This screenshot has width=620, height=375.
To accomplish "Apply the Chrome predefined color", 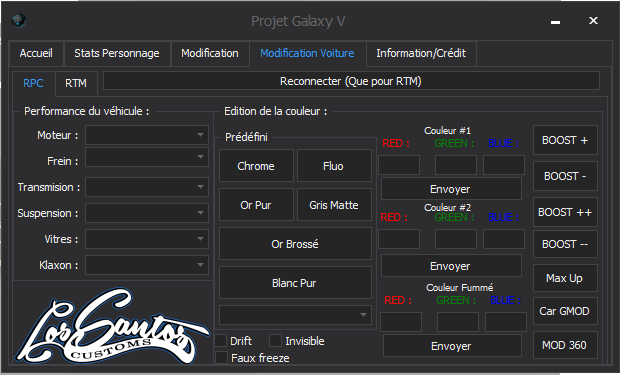I will (256, 166).
